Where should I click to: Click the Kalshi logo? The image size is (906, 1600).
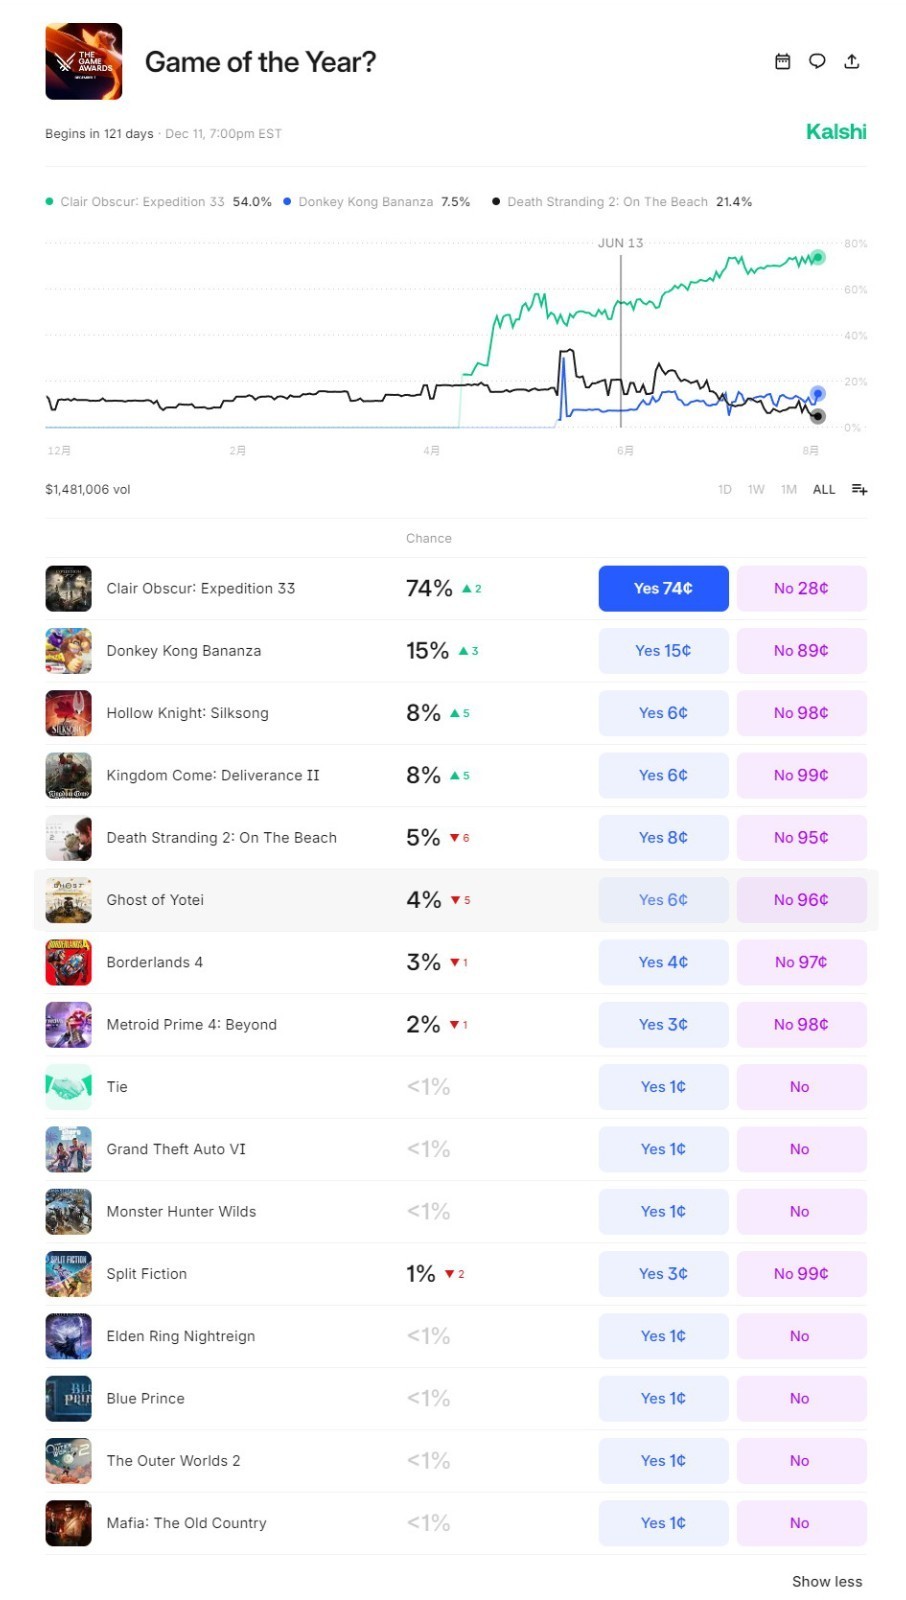(836, 132)
